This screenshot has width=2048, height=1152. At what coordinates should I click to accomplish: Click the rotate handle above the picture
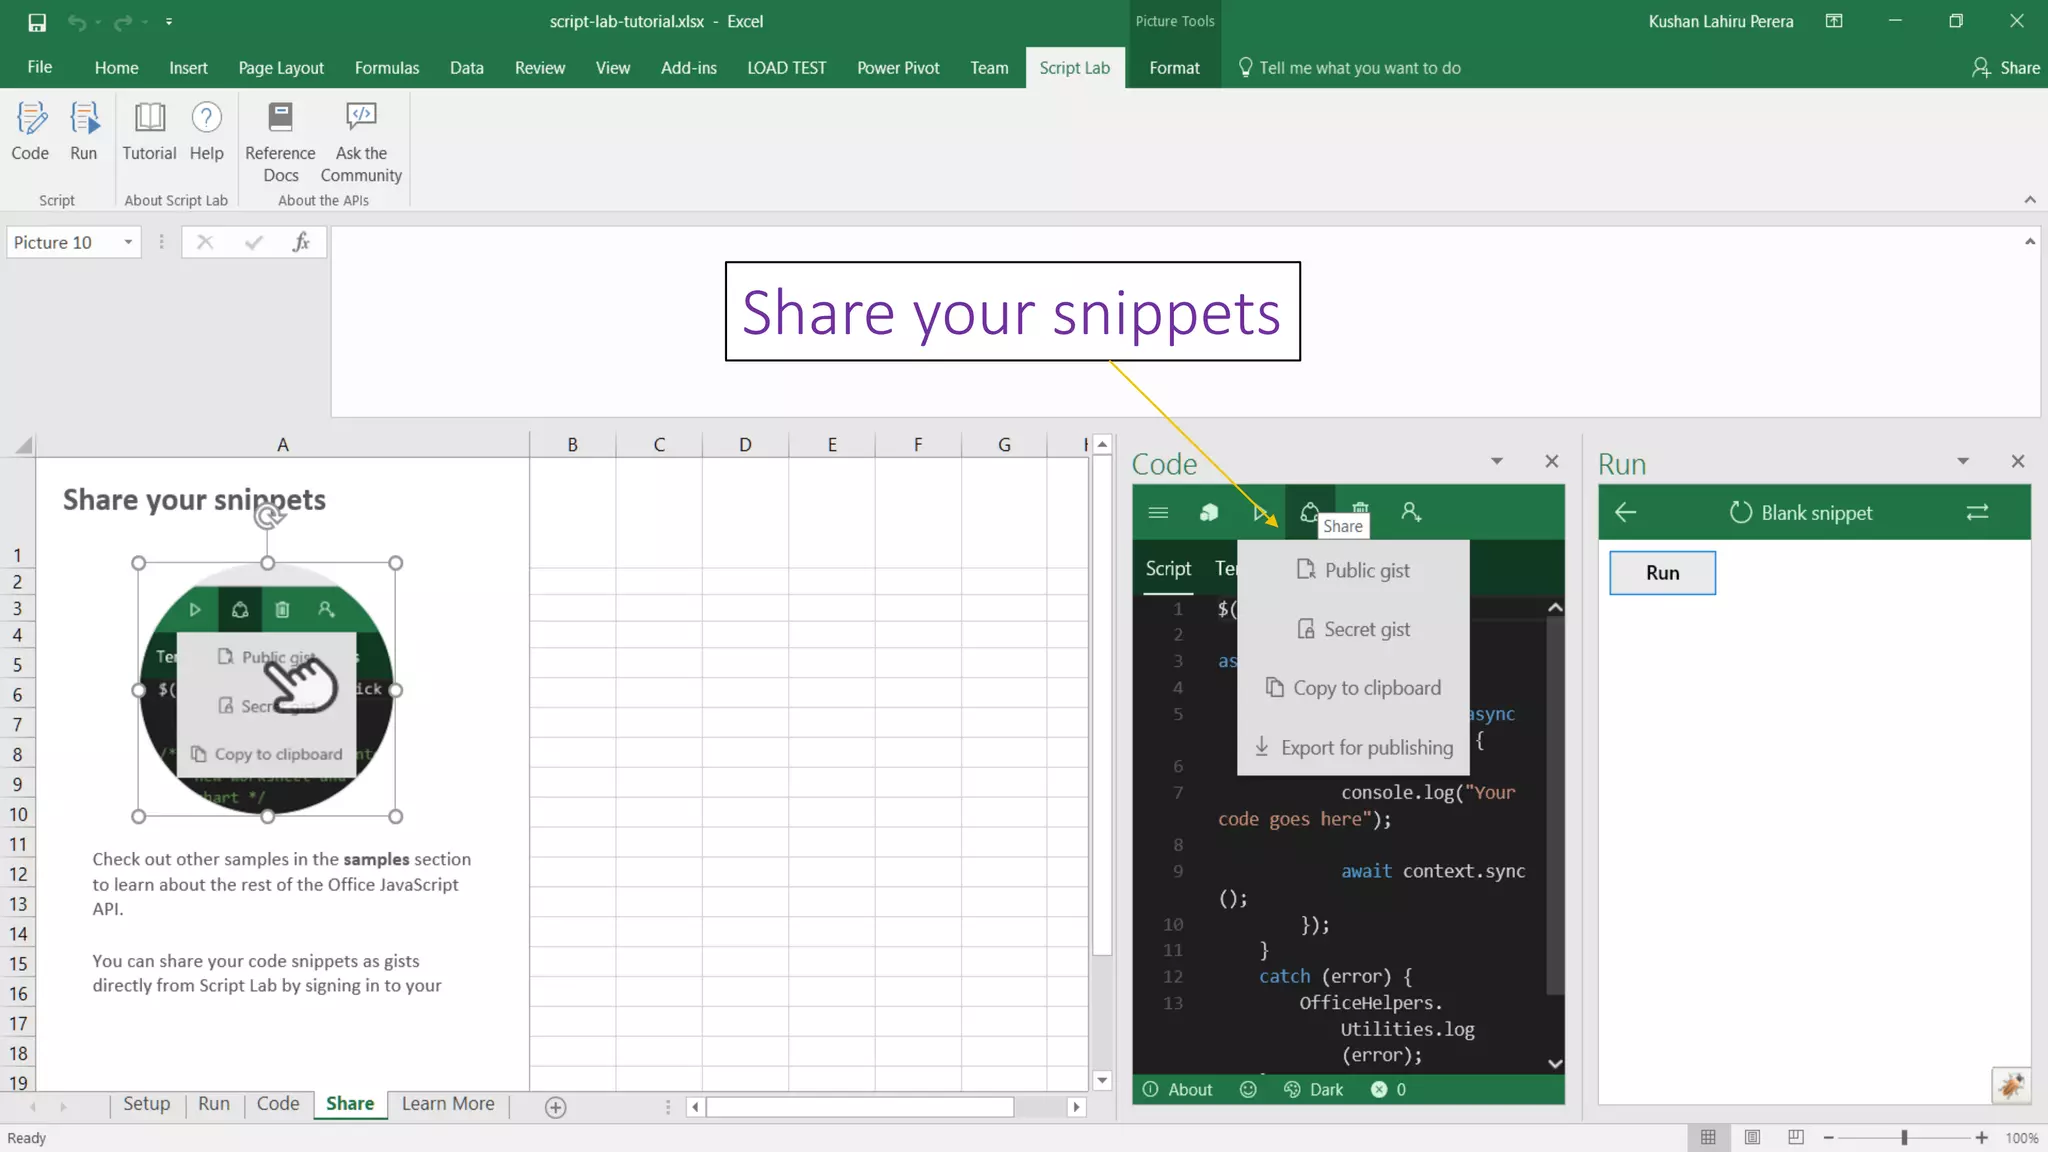click(268, 516)
